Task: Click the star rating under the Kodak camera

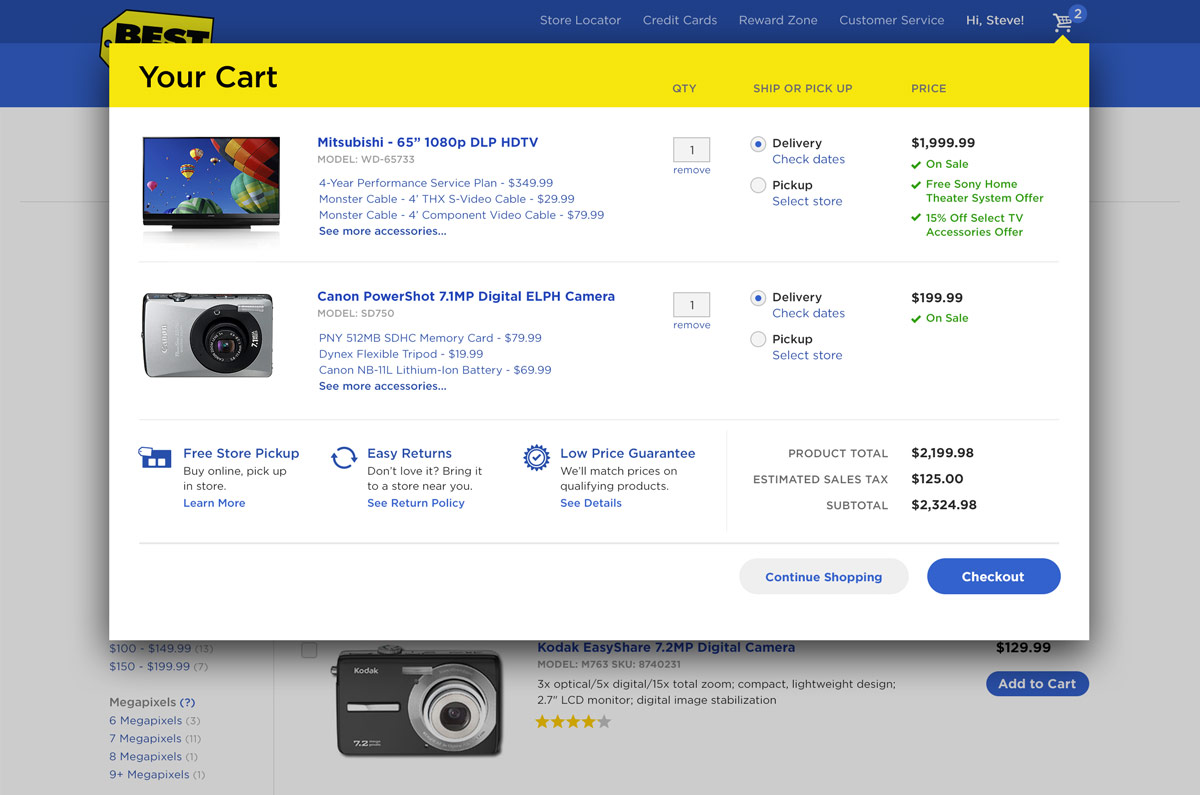Action: (x=574, y=720)
